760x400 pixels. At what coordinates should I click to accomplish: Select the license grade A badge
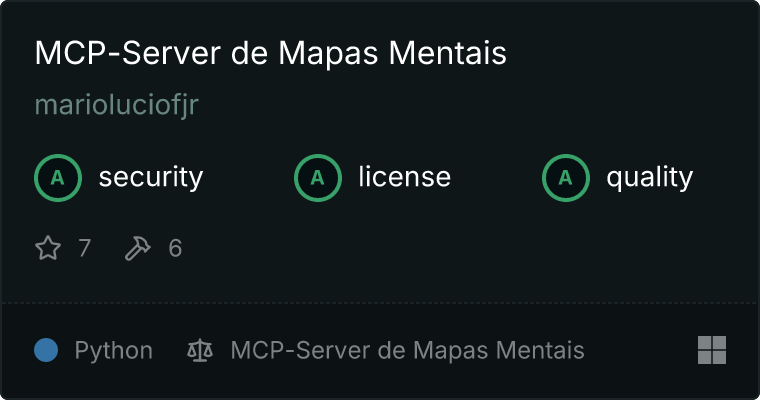[x=317, y=177]
